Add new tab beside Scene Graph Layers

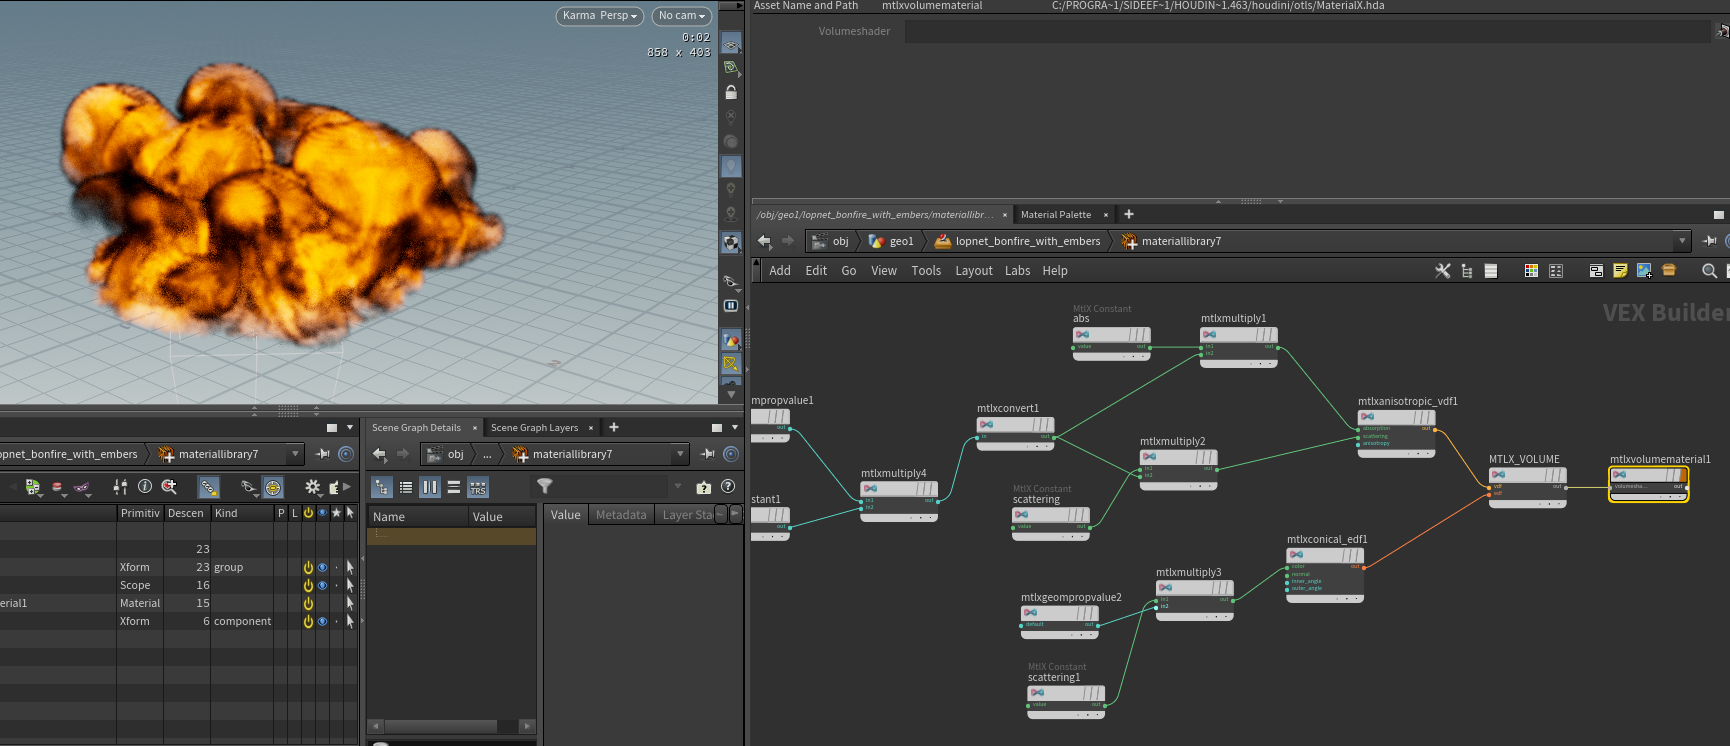click(614, 427)
